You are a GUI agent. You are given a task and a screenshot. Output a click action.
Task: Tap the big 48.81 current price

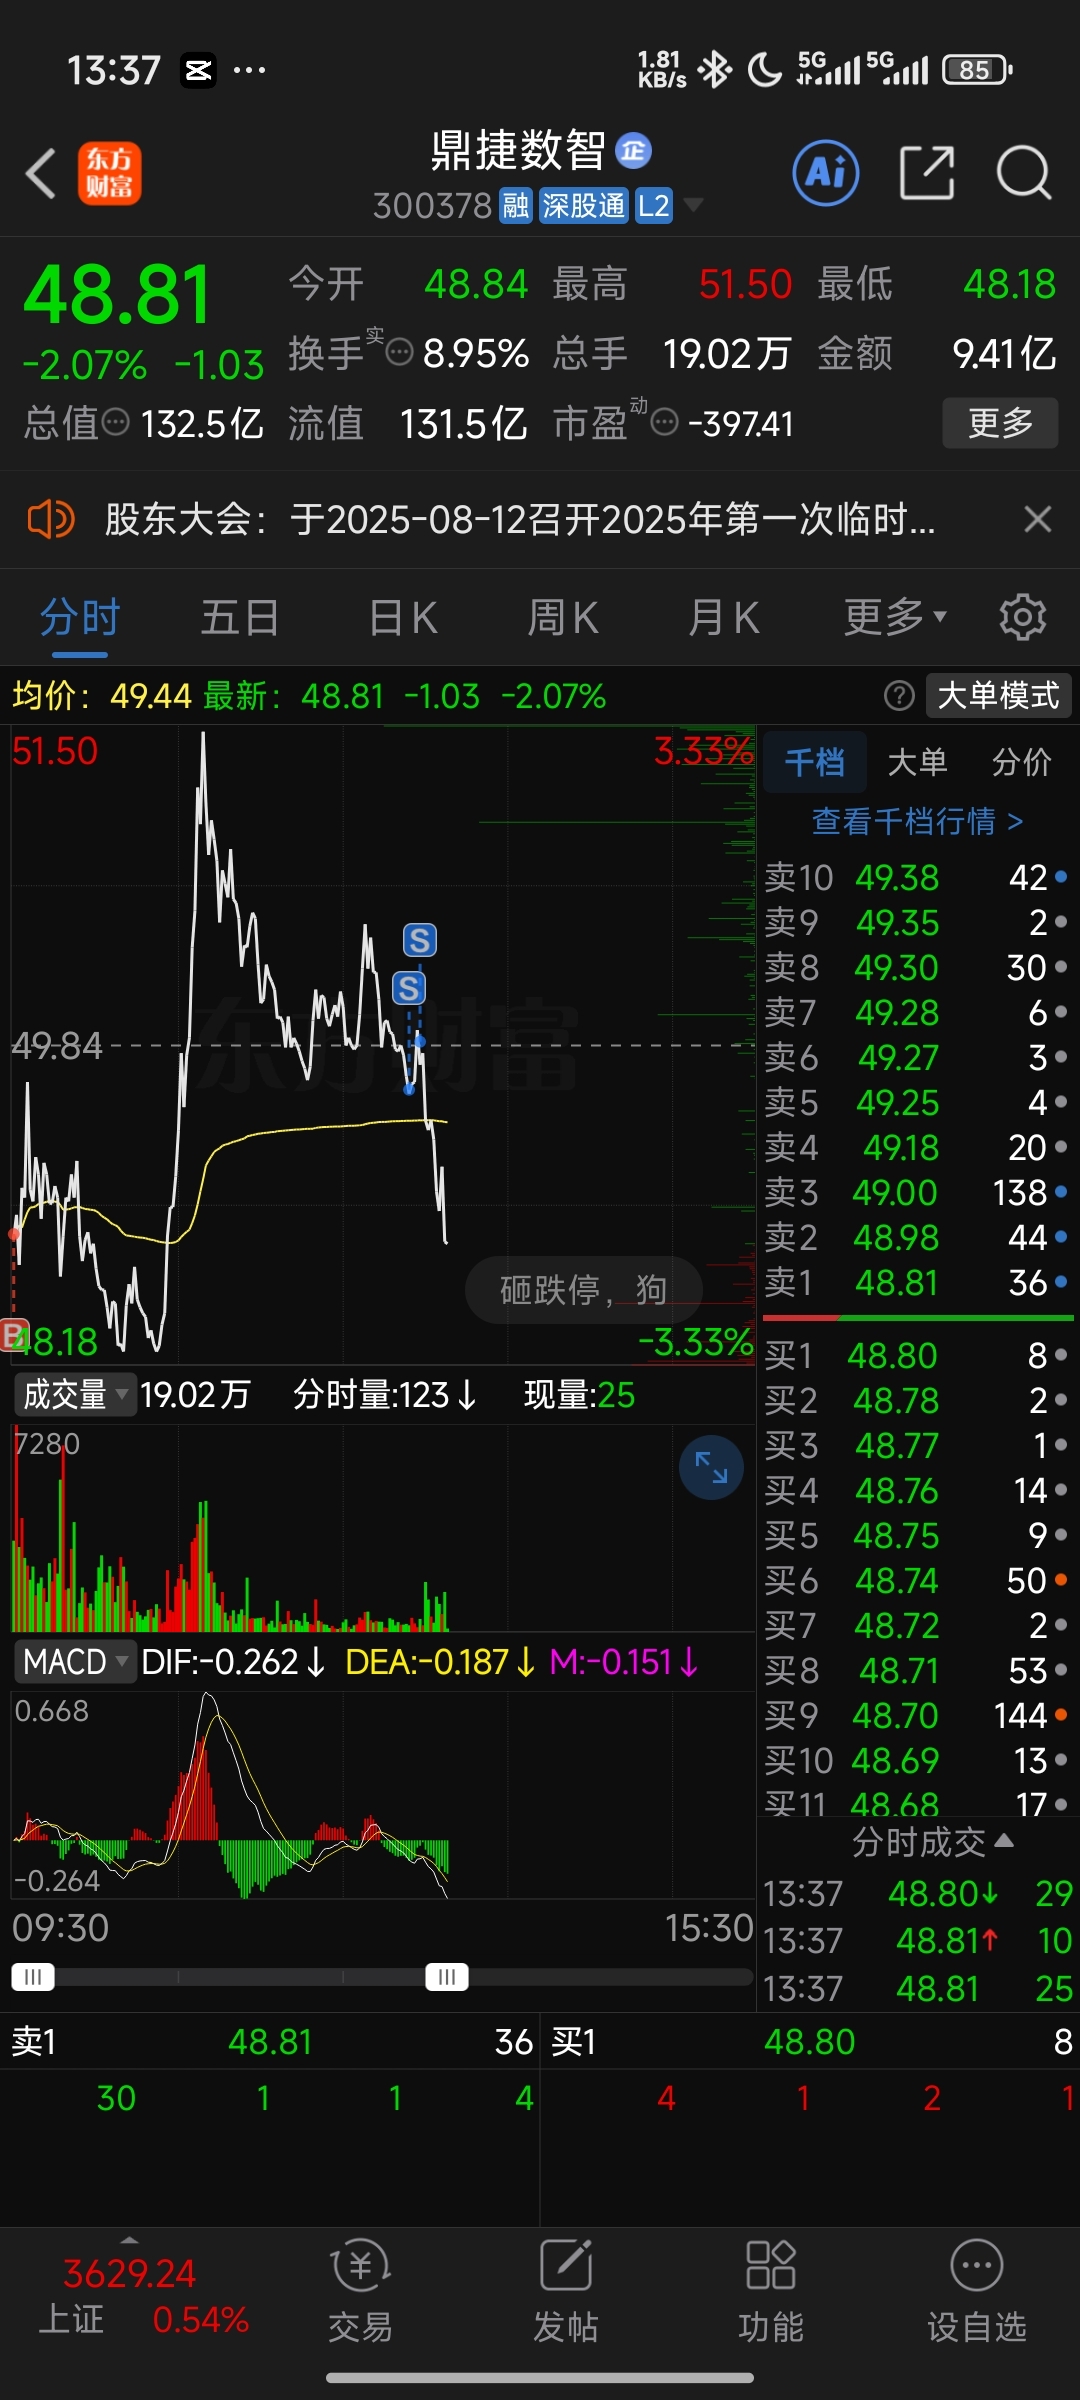(118, 296)
